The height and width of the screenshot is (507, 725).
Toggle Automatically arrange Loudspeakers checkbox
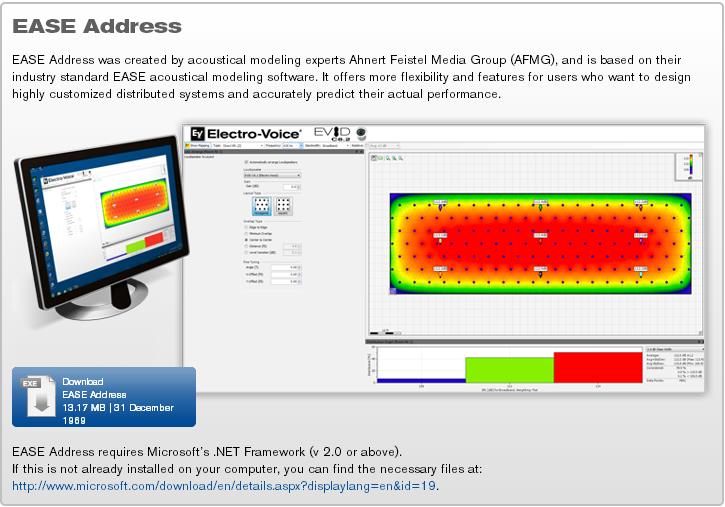click(246, 162)
